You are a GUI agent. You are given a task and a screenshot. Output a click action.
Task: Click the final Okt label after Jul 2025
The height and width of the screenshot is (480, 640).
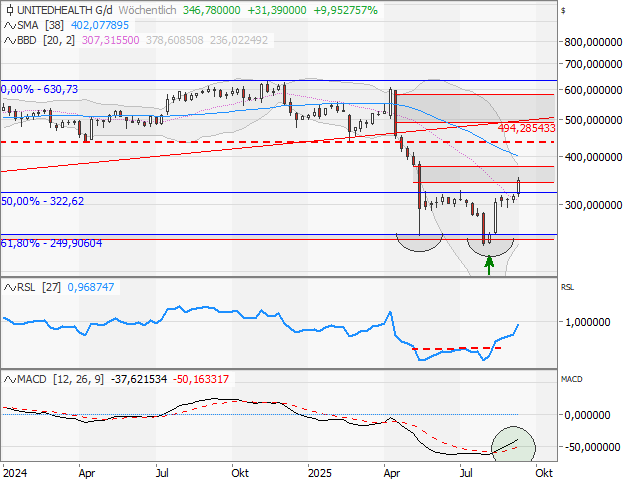tap(544, 473)
